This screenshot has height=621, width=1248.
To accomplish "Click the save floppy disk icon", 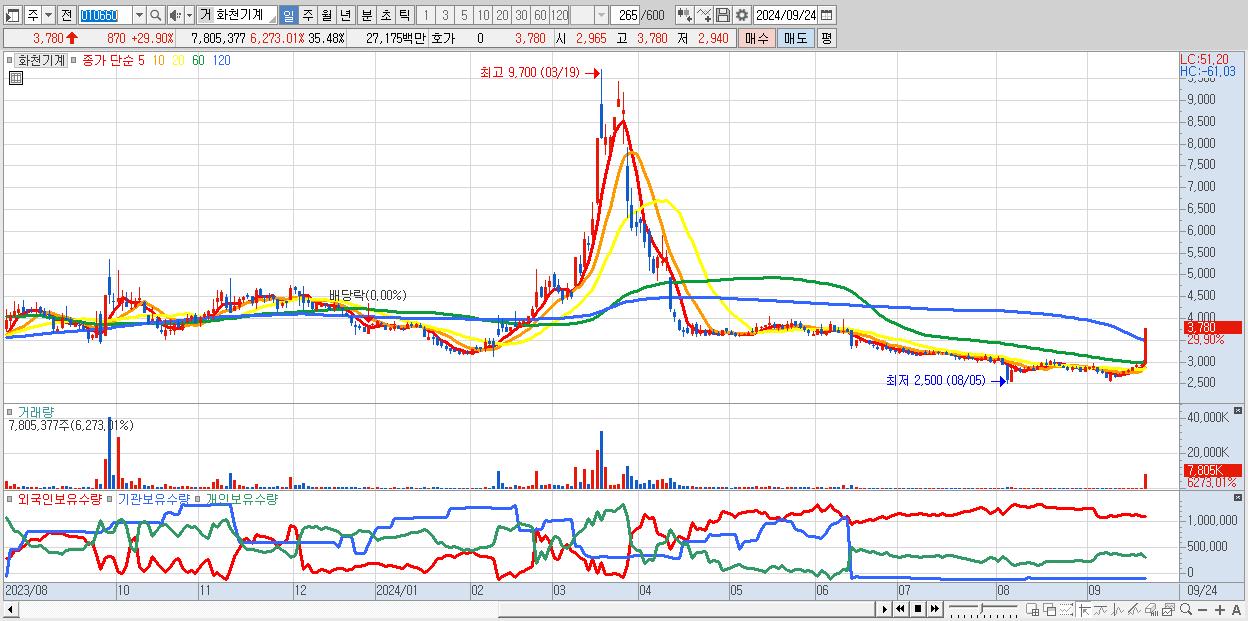I will coord(723,15).
